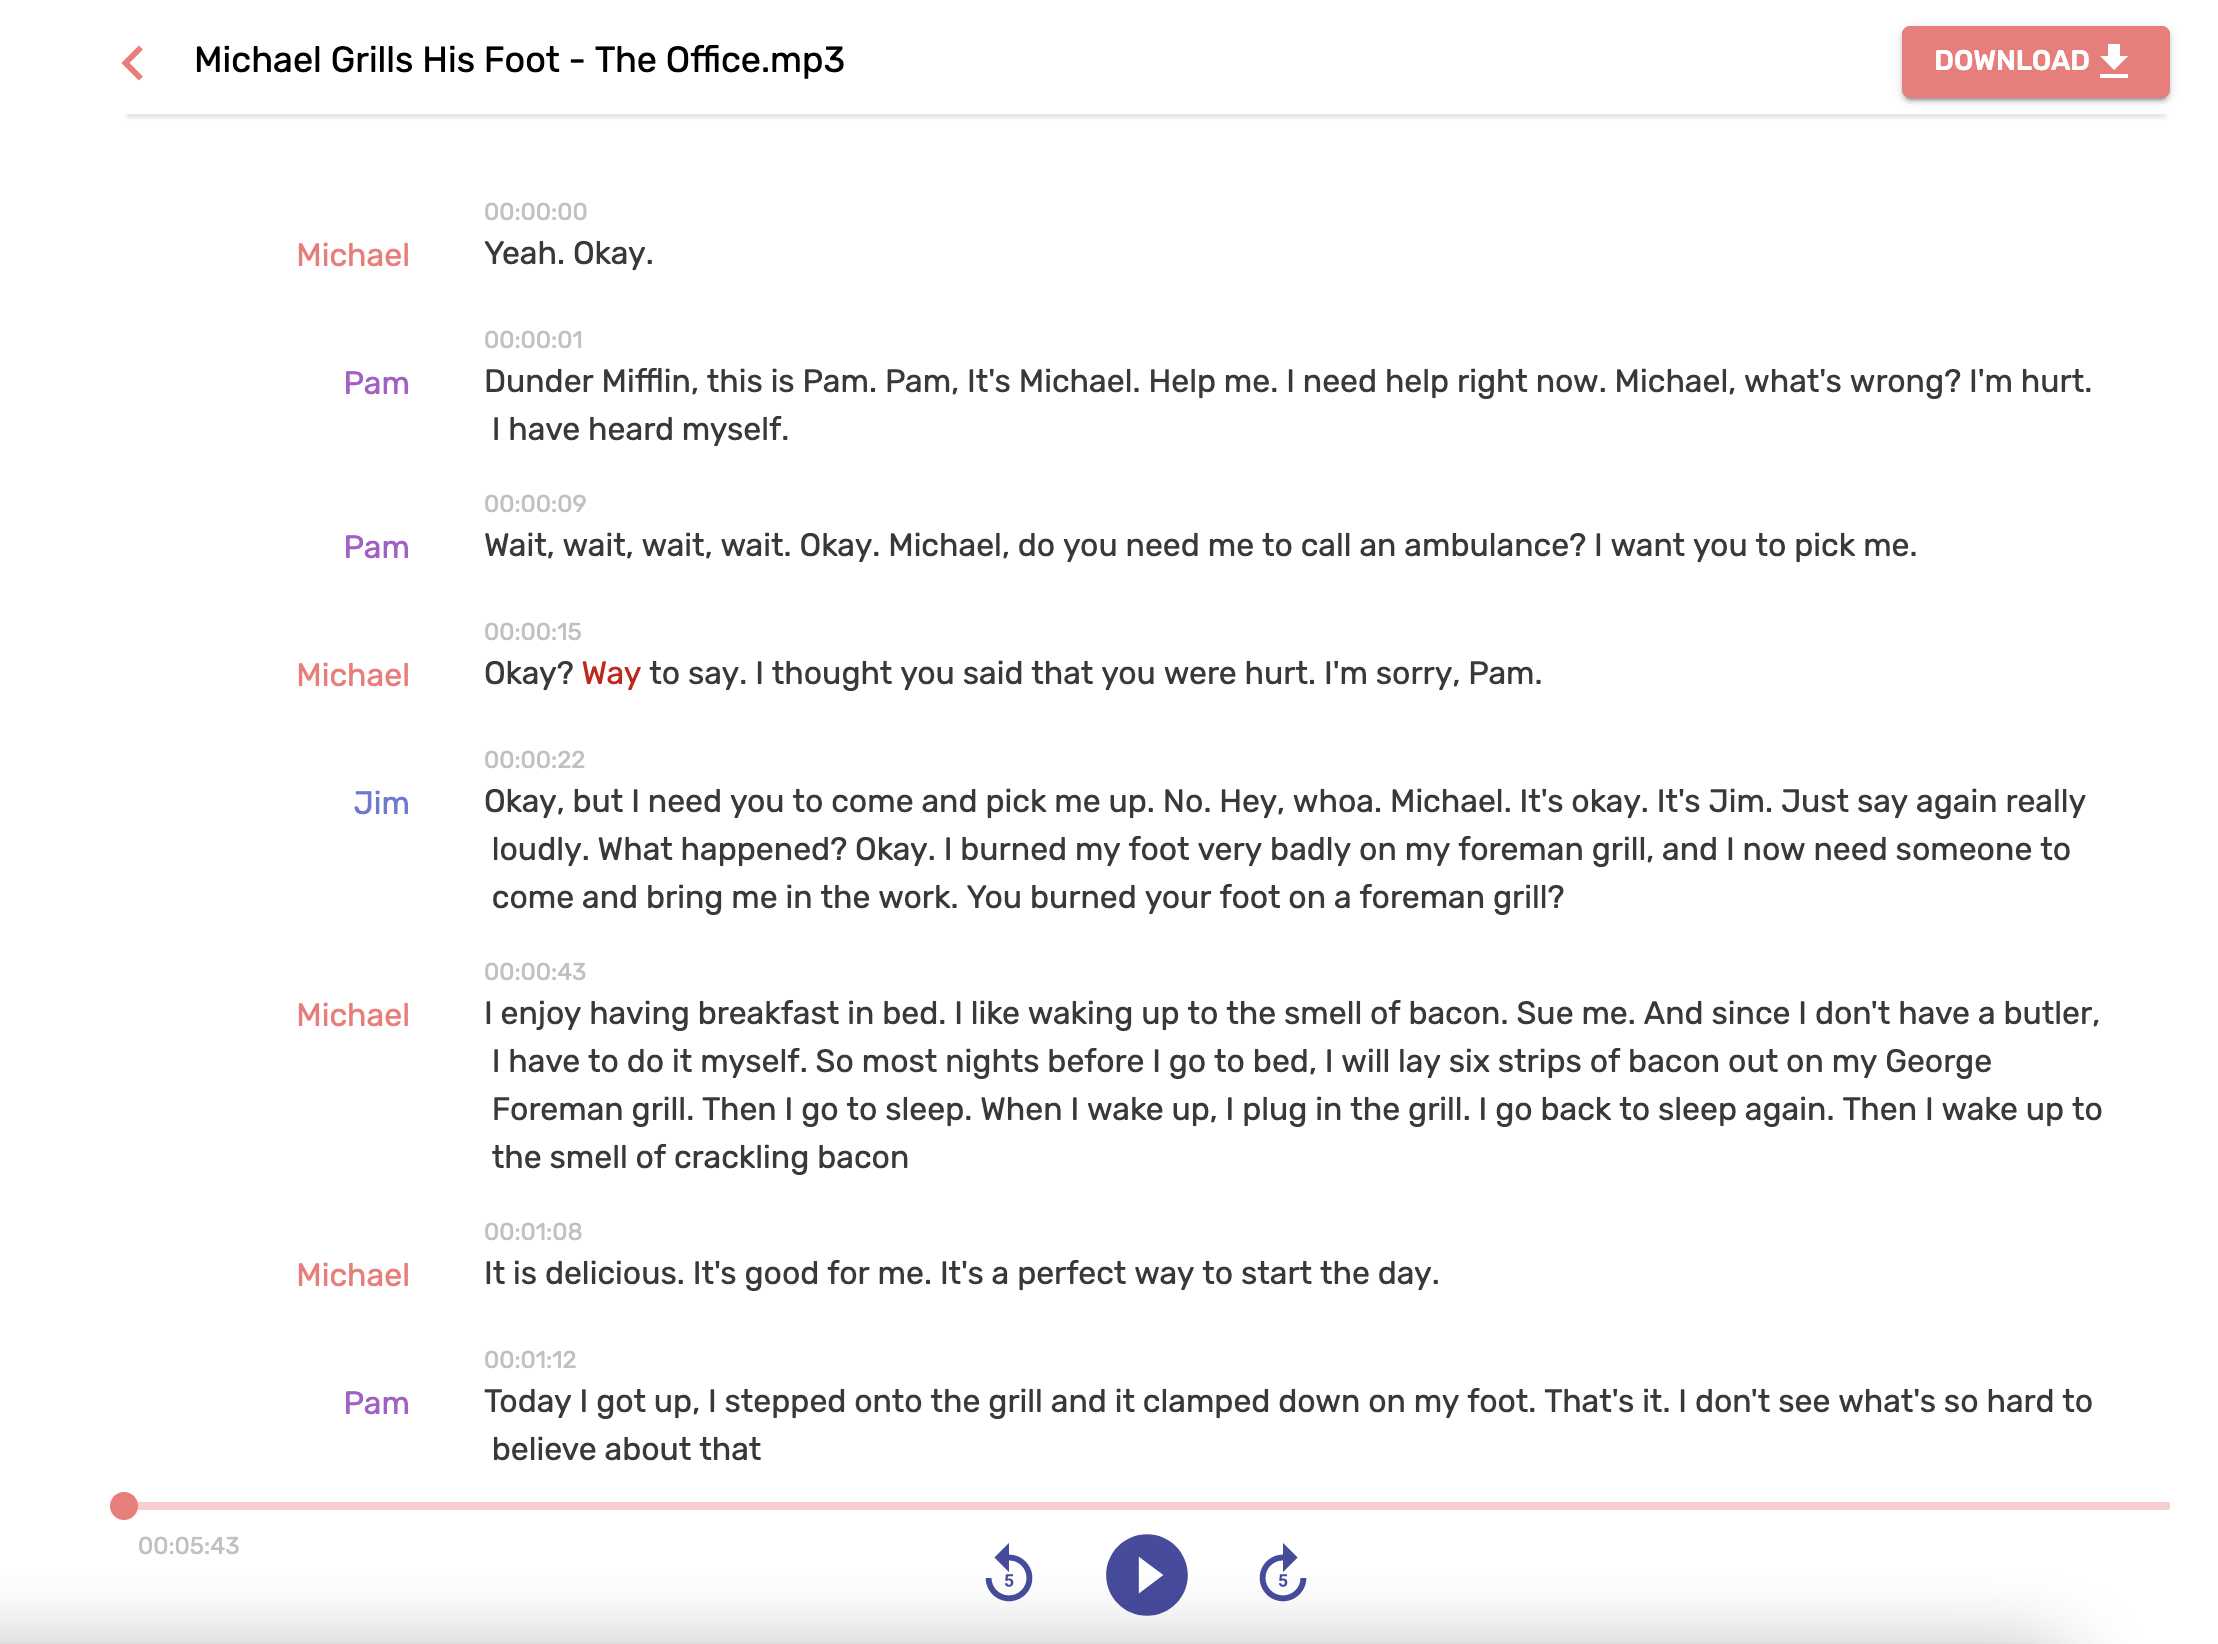The image size is (2218, 1644).
Task: Click the download arrow icon on the button
Action: [2114, 60]
